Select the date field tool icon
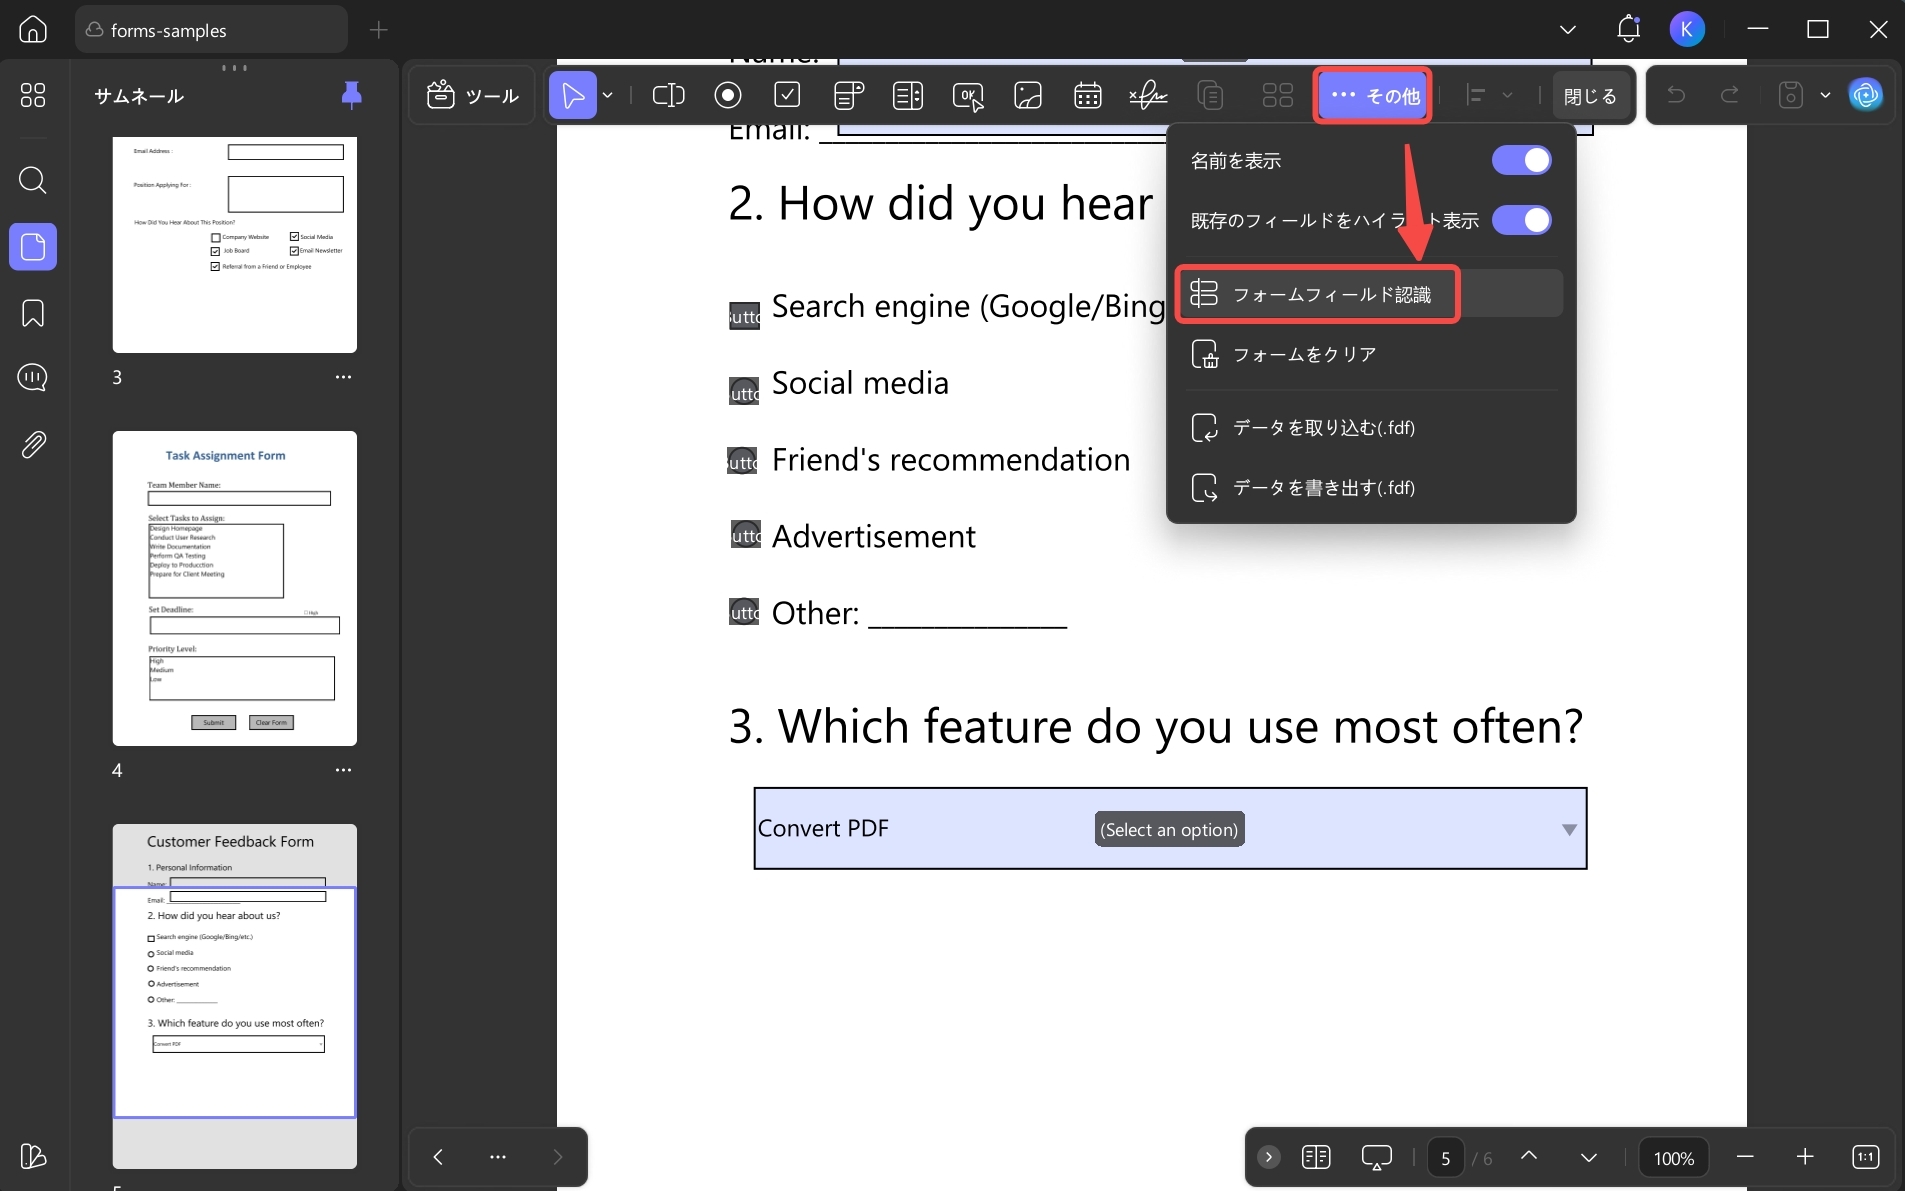The height and width of the screenshot is (1191, 1905). click(x=1087, y=95)
